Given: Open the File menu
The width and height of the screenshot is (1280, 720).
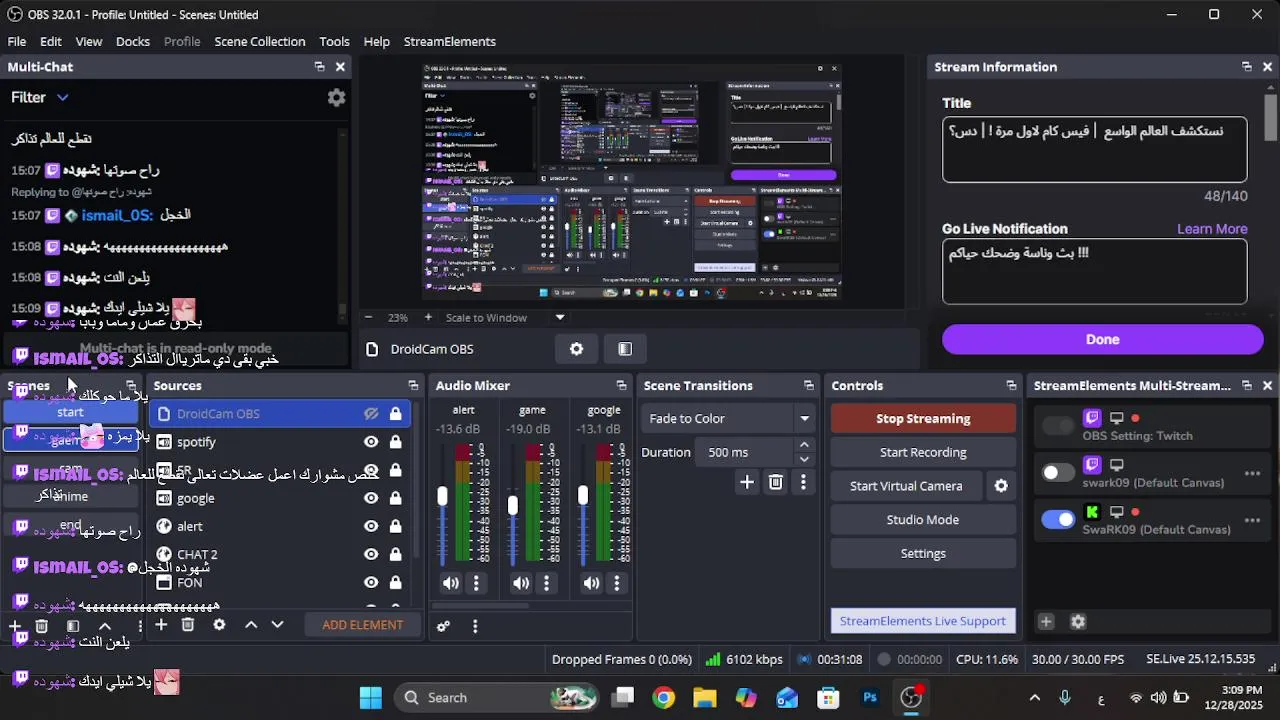Looking at the screenshot, I should (x=17, y=42).
